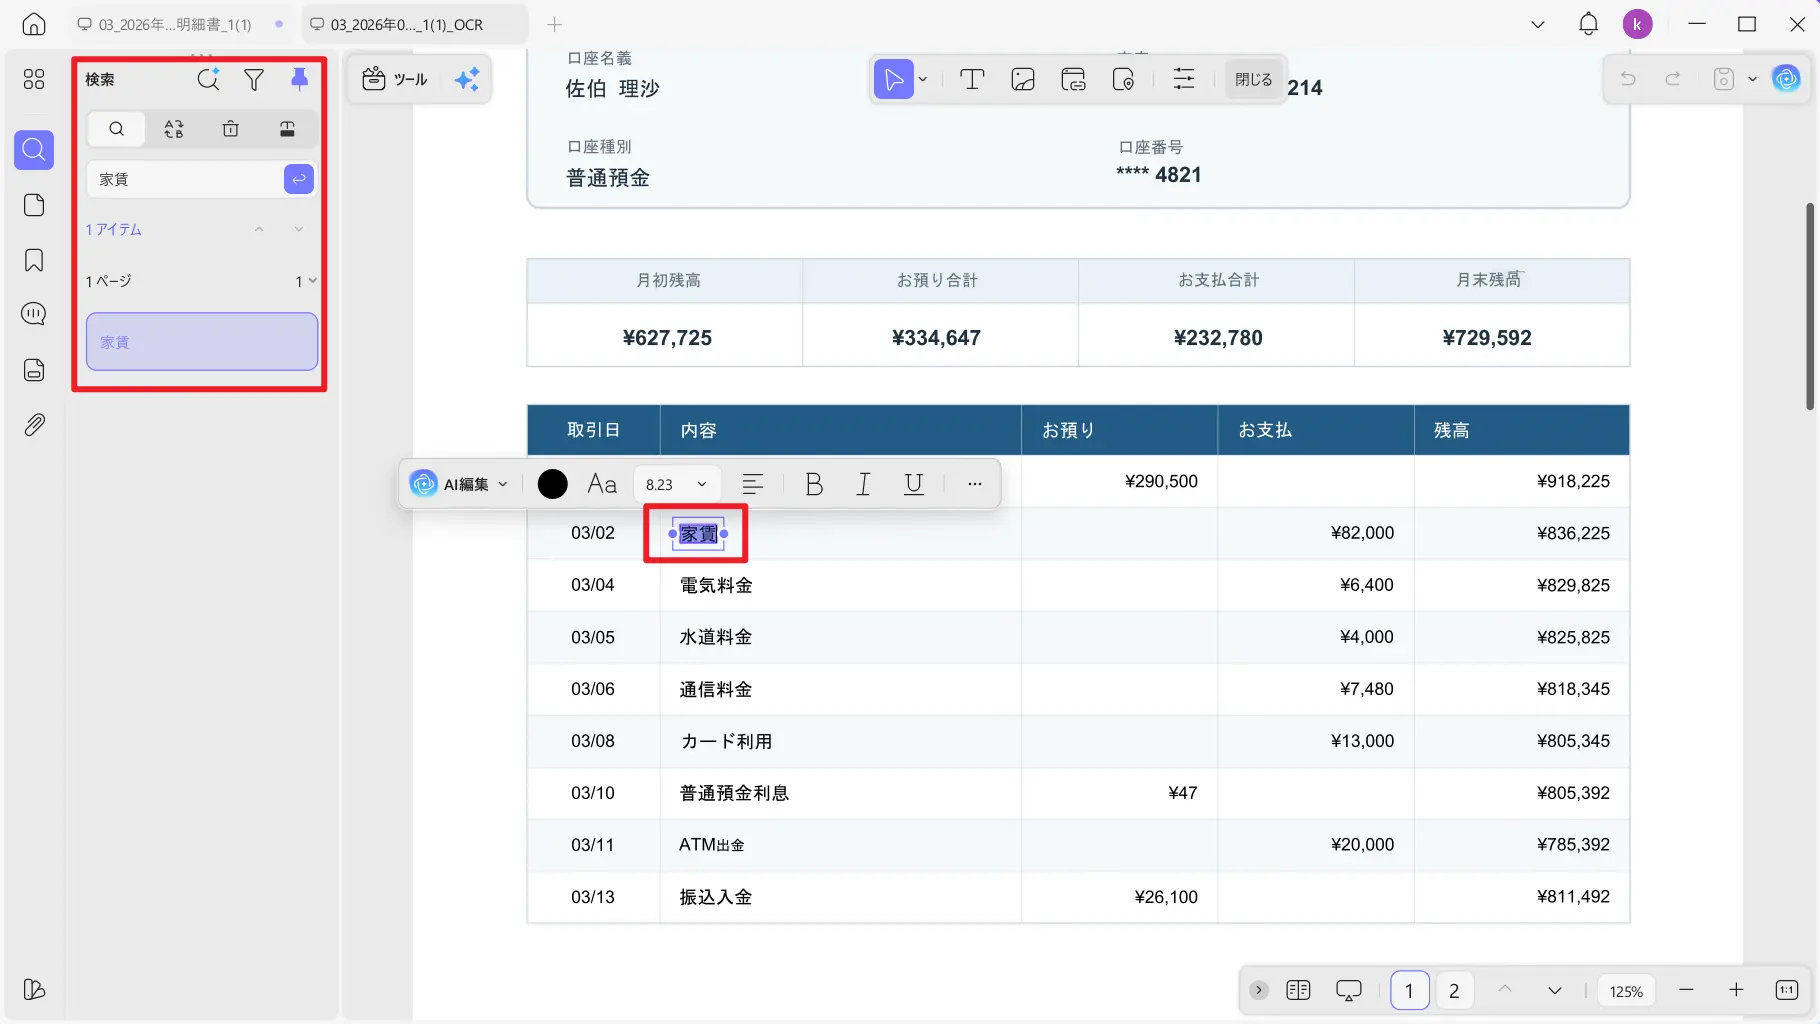The width and height of the screenshot is (1820, 1024).
Task: Switch to the search mode tab
Action: pos(117,129)
